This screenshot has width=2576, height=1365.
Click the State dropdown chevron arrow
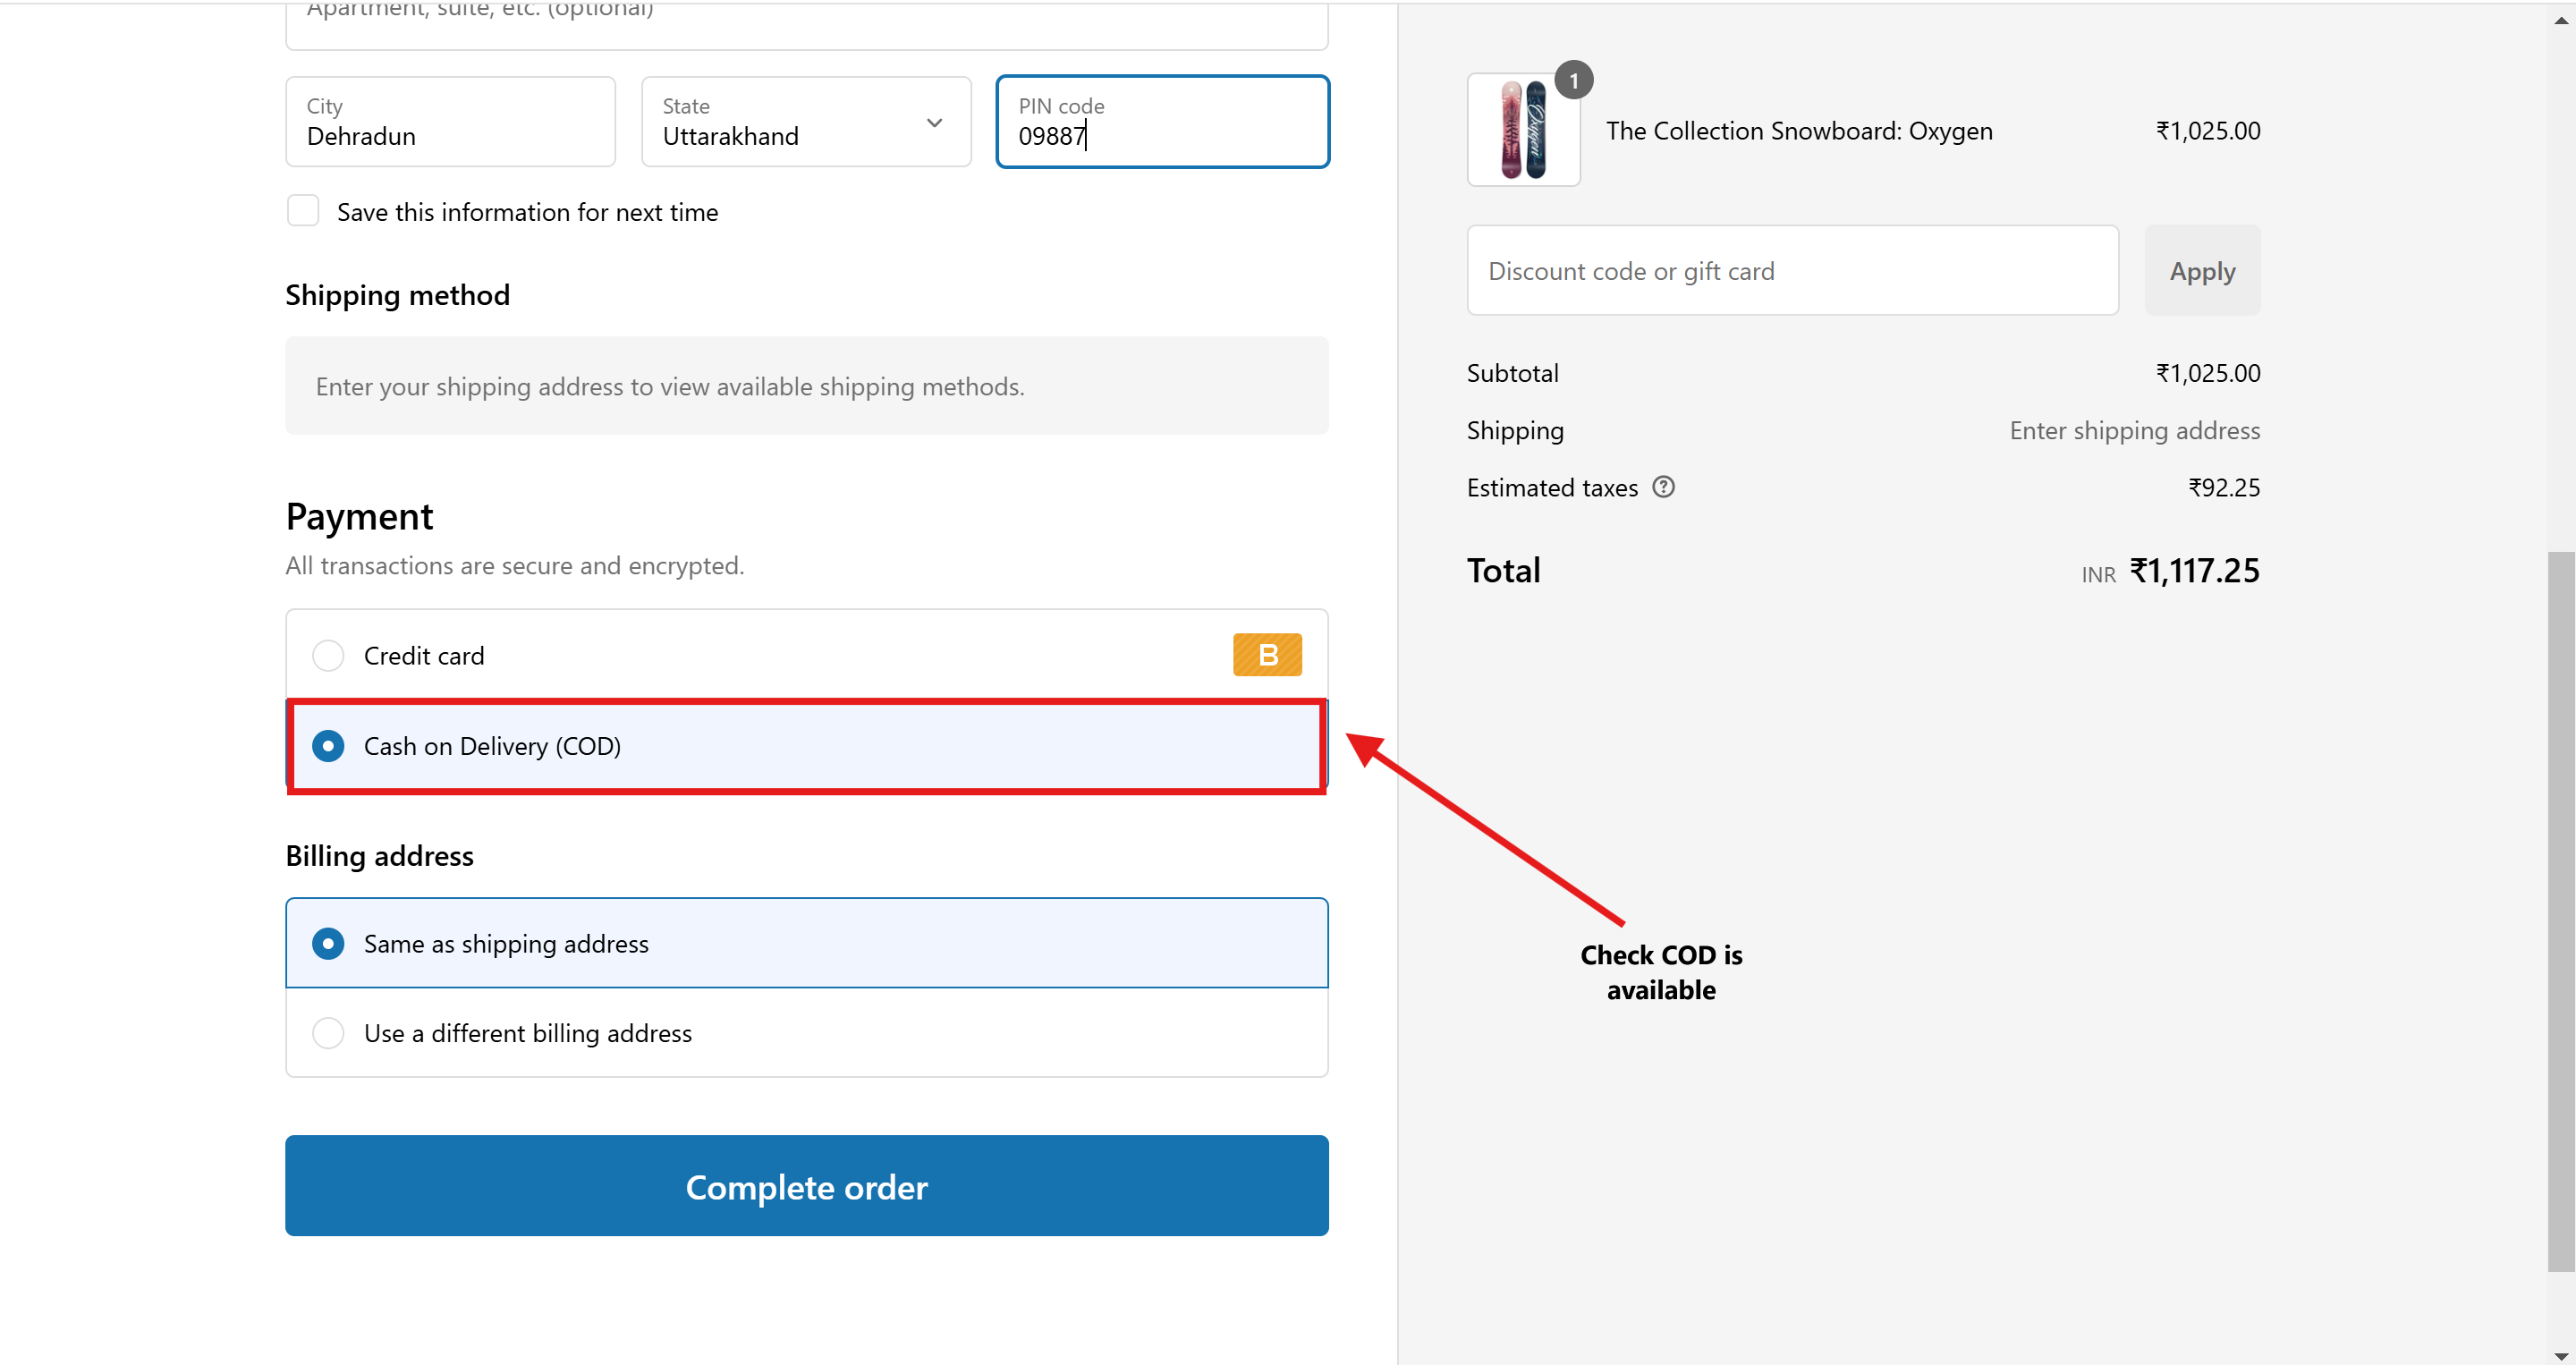point(935,123)
